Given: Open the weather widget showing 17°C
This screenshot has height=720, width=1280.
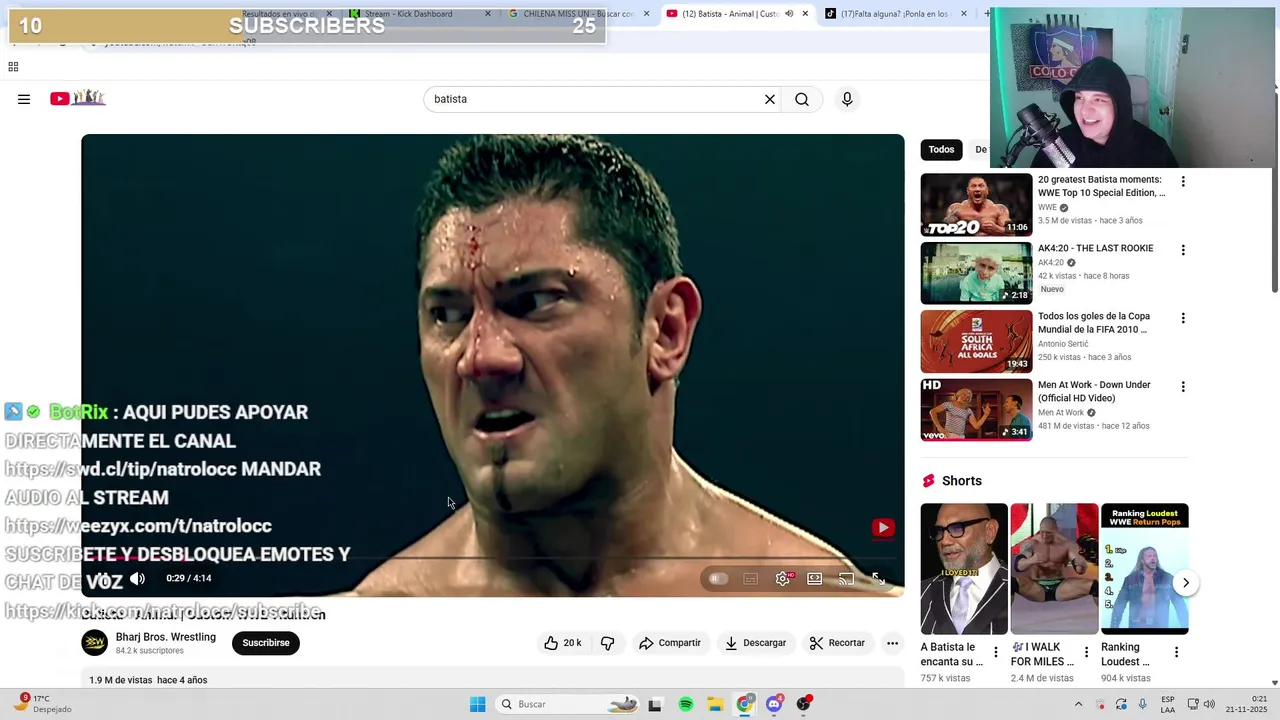Looking at the screenshot, I should (42, 704).
